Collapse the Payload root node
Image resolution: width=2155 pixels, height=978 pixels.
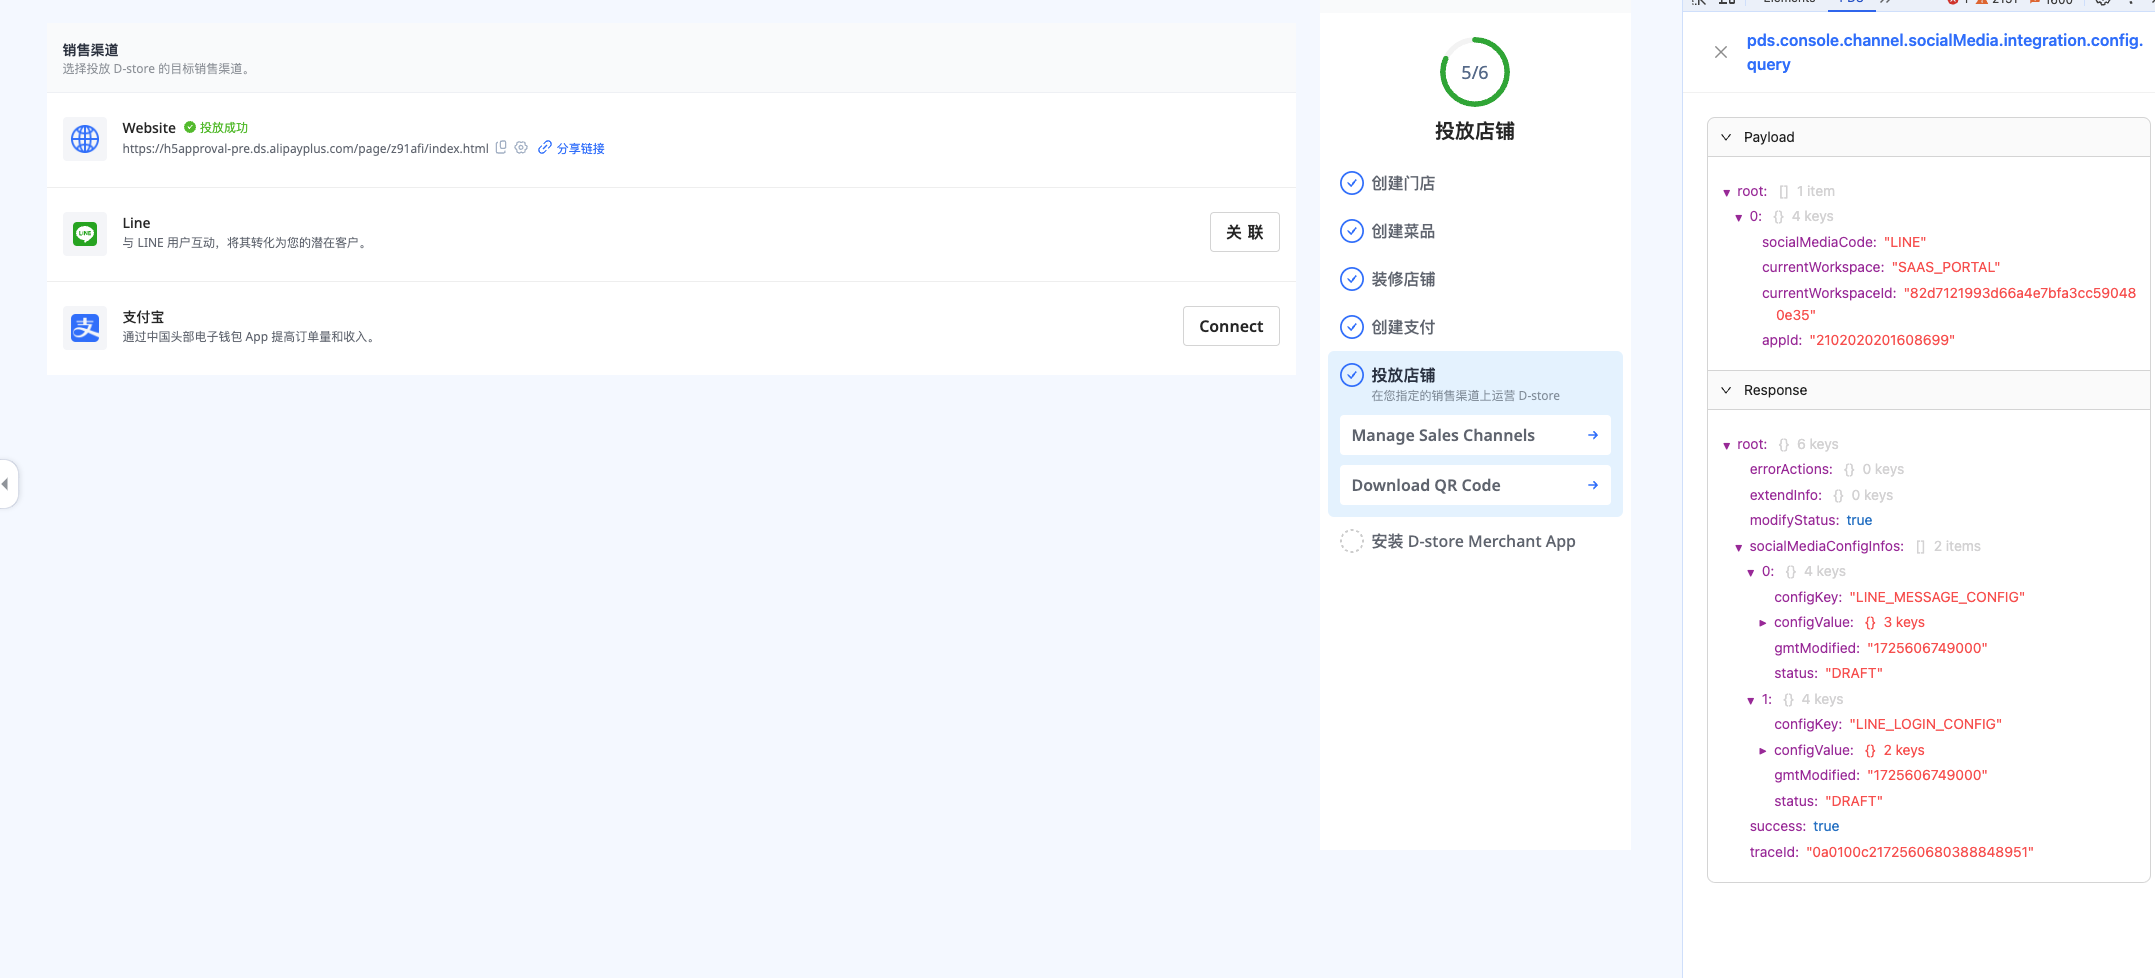click(1727, 192)
